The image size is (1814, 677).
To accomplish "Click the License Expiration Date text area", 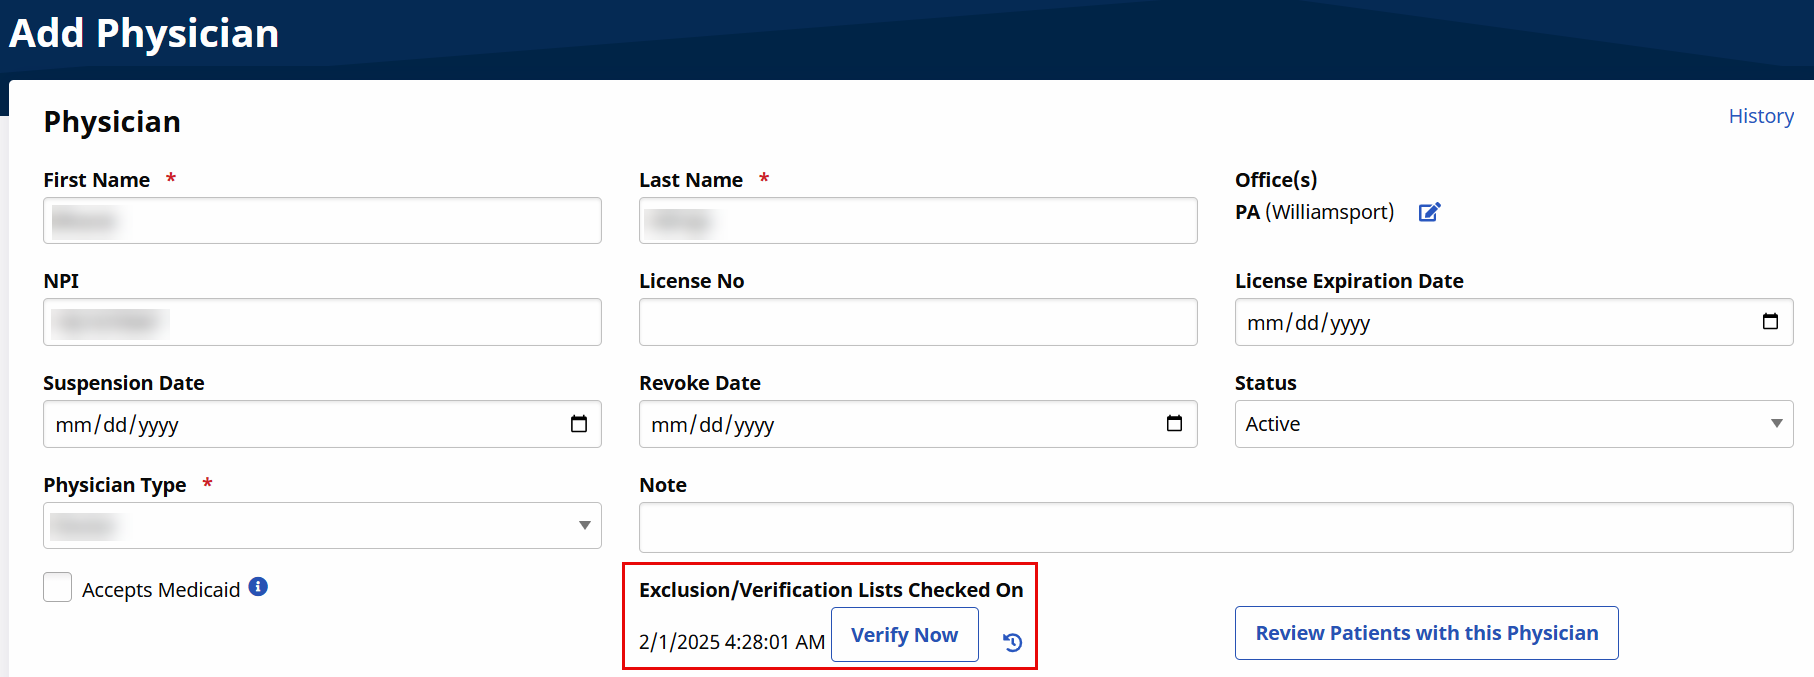I will (x=1490, y=323).
